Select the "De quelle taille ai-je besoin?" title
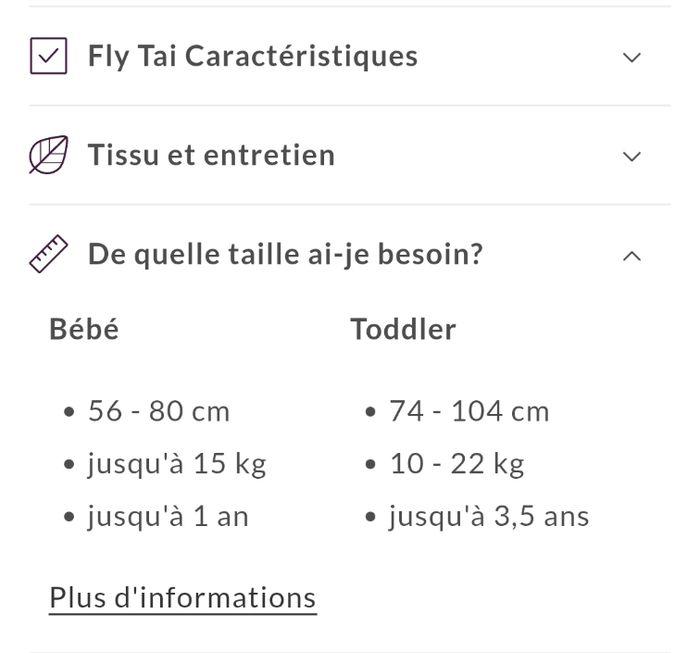 285,255
